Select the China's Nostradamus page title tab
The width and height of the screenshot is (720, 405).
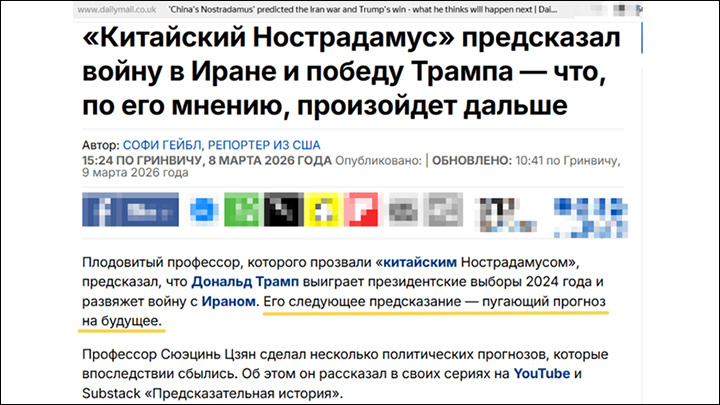[363, 10]
